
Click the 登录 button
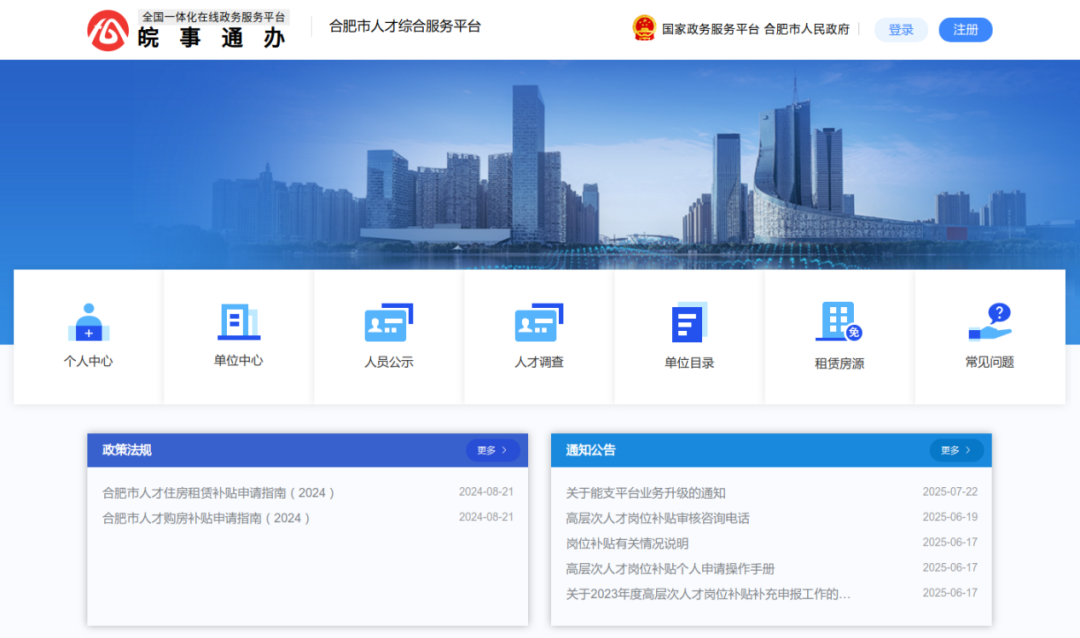[901, 29]
